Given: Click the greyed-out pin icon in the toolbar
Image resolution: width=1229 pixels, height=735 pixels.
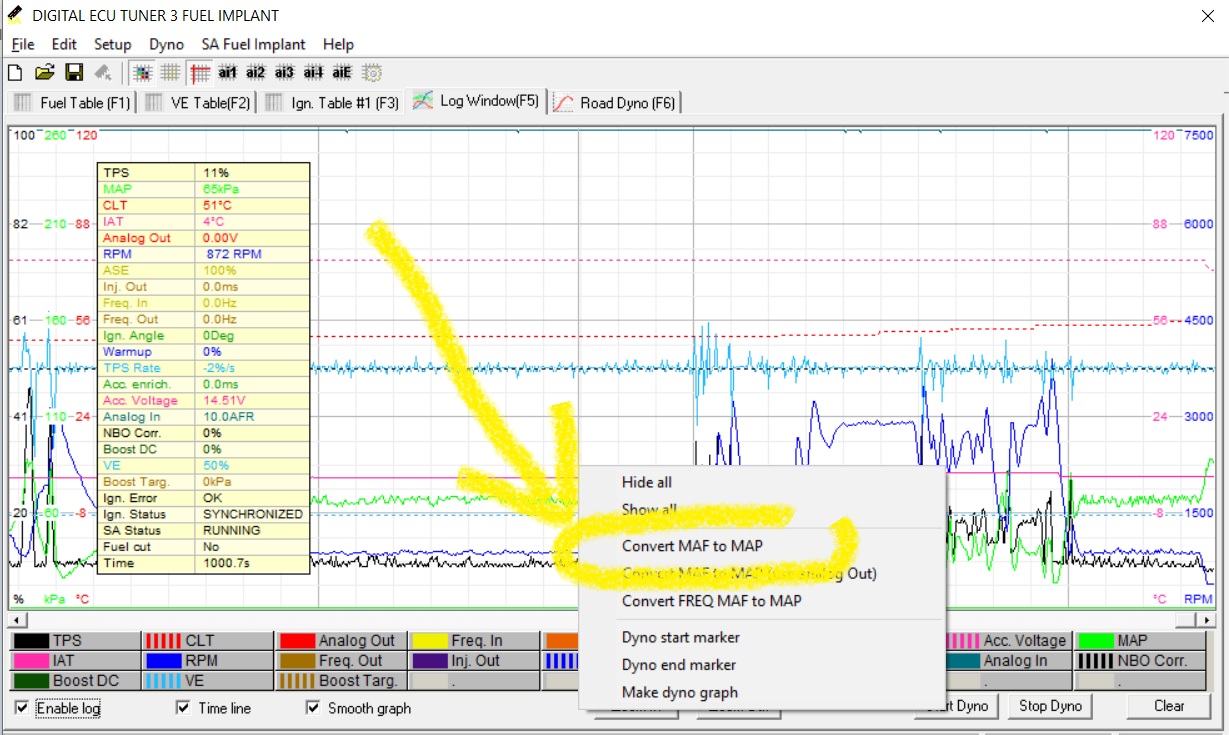Looking at the screenshot, I should coord(102,72).
